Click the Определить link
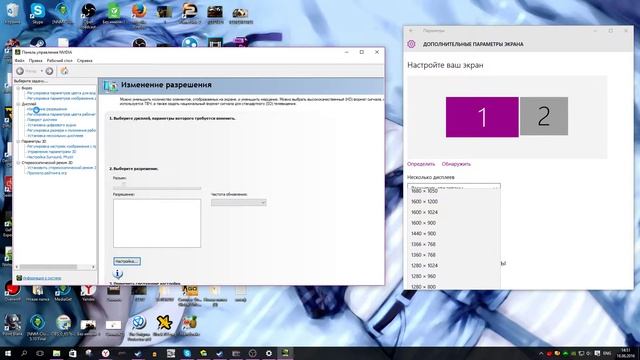 point(421,164)
